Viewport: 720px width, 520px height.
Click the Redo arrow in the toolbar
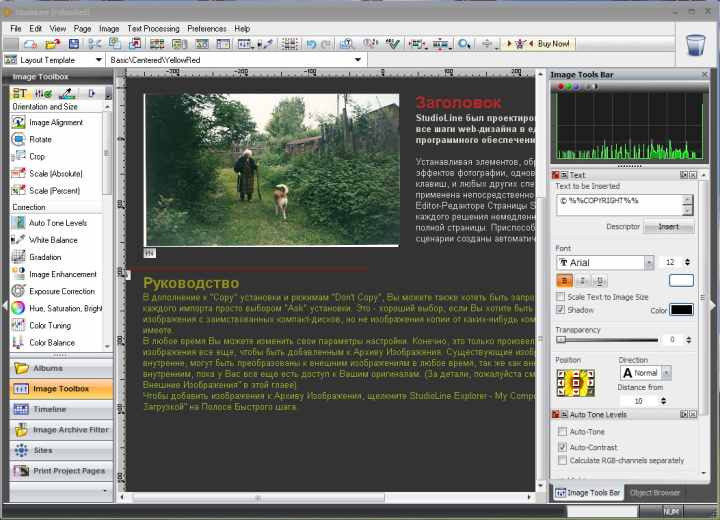click(x=326, y=44)
